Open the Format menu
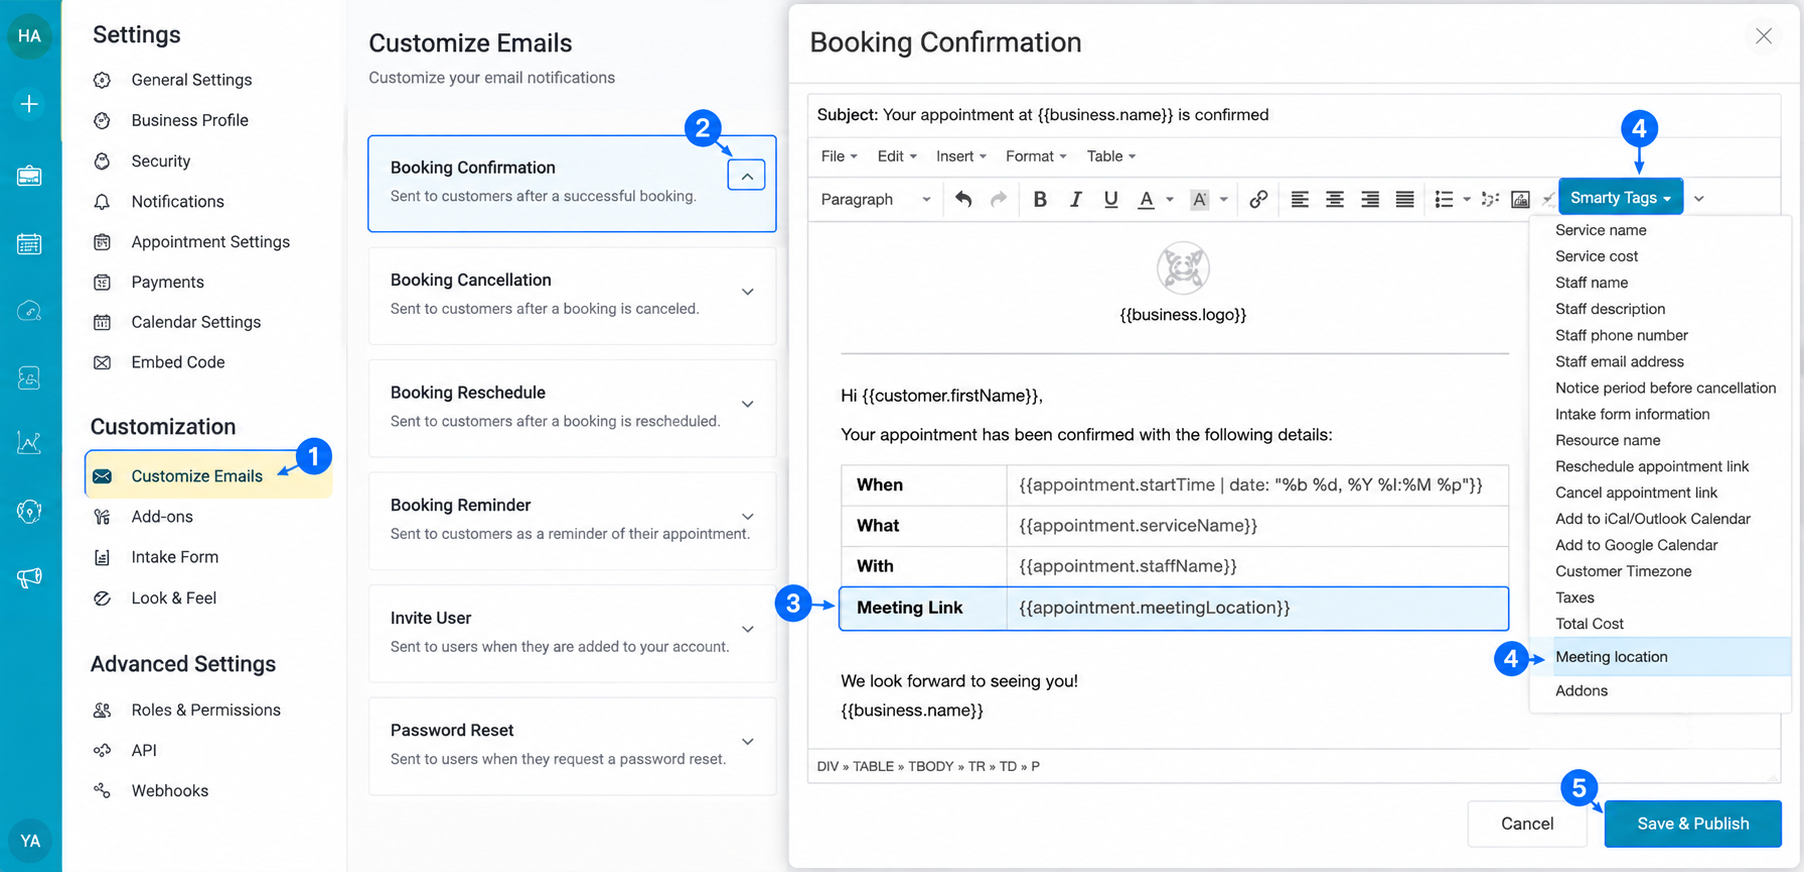Screen dimensions: 1804x872 tap(1036, 156)
